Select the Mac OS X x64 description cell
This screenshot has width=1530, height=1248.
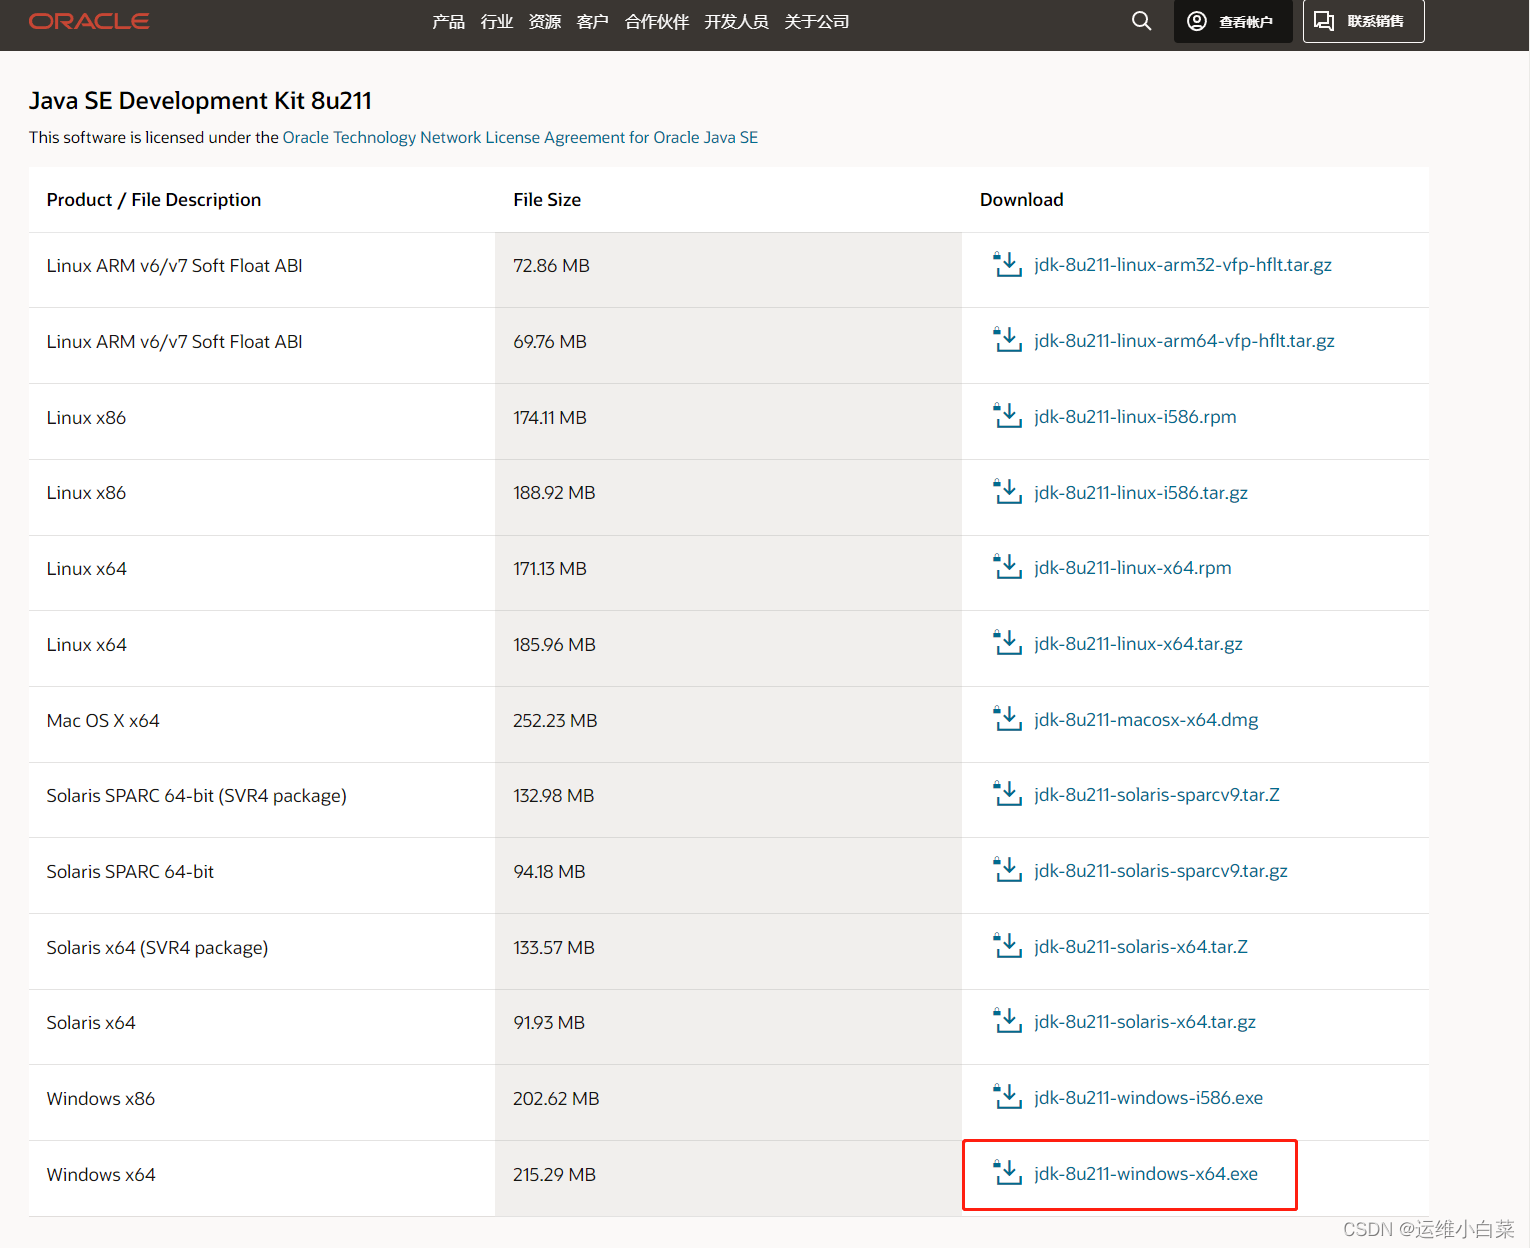coord(262,724)
